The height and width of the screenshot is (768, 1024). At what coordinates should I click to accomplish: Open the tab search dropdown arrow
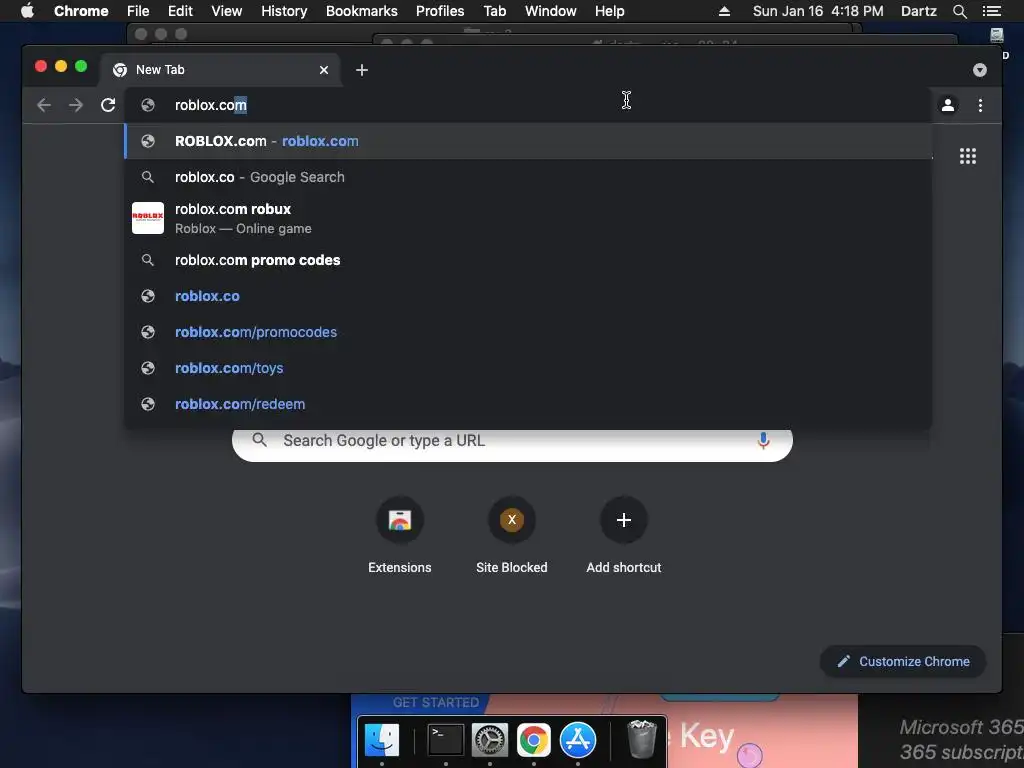tap(980, 70)
